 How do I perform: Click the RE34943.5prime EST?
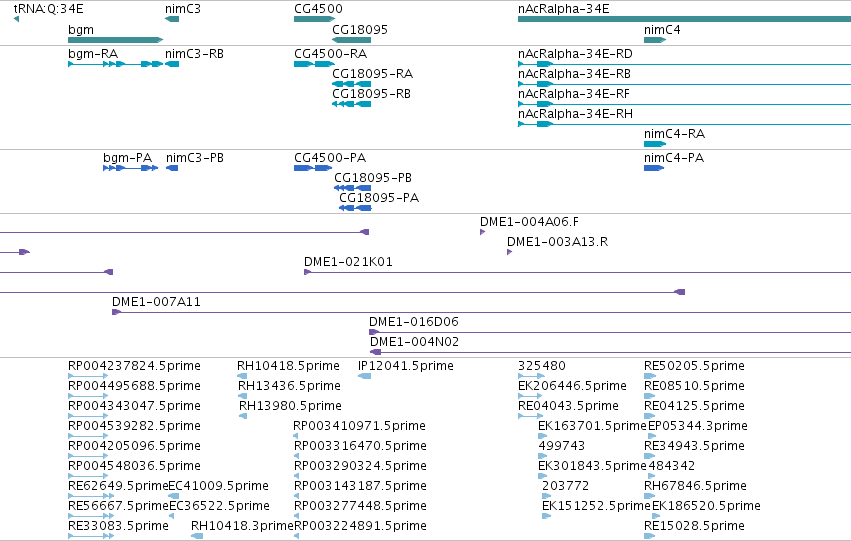click(650, 456)
